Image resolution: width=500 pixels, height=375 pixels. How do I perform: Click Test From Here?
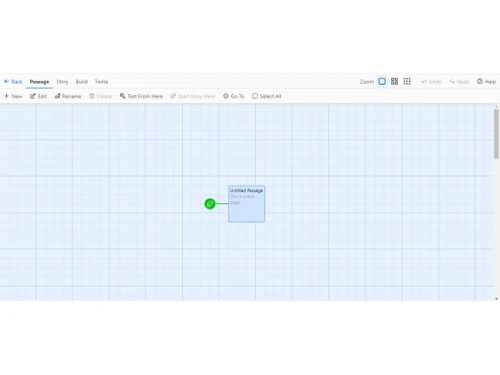[141, 96]
